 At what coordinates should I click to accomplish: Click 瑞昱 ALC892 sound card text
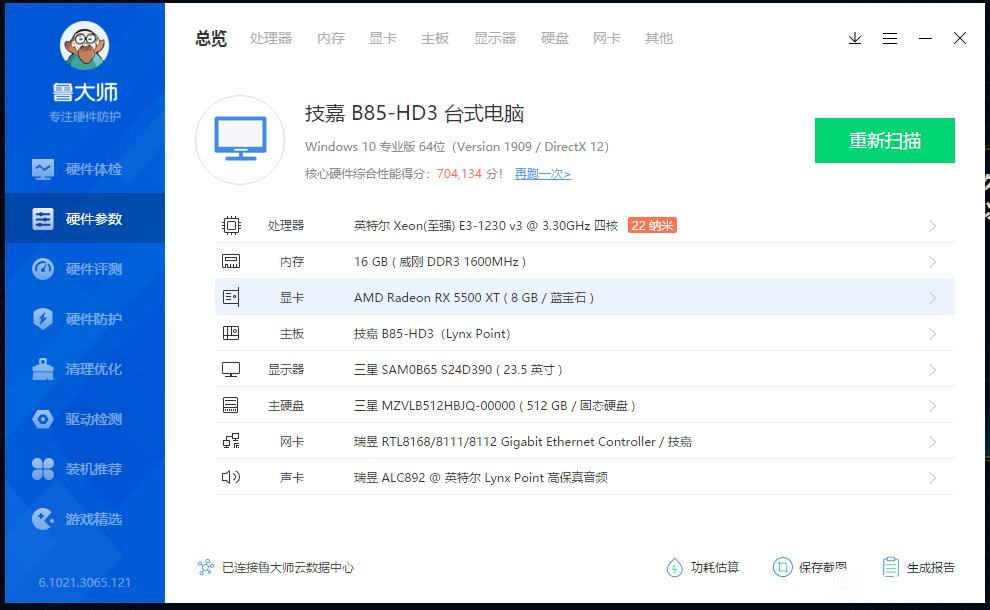point(480,477)
